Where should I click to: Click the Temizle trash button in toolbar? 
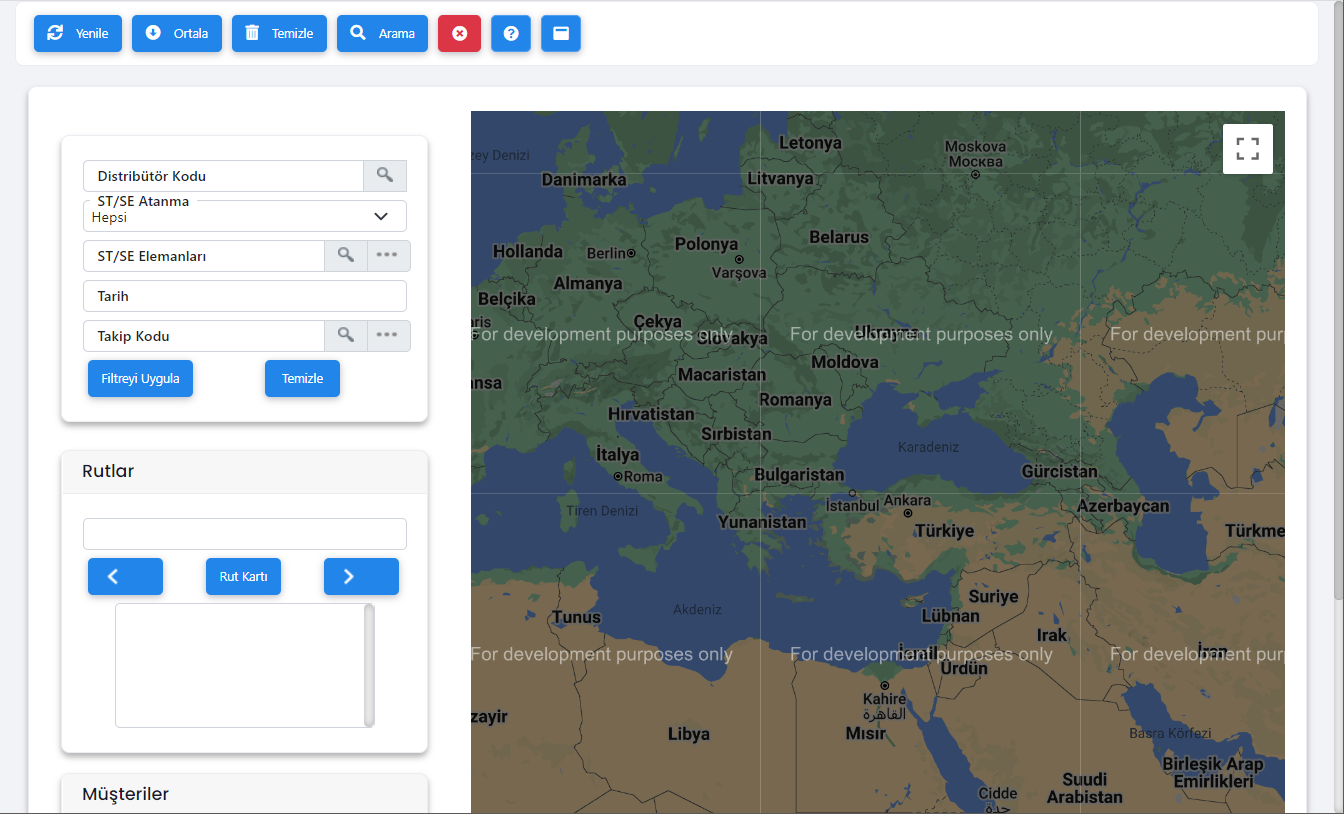tap(279, 33)
